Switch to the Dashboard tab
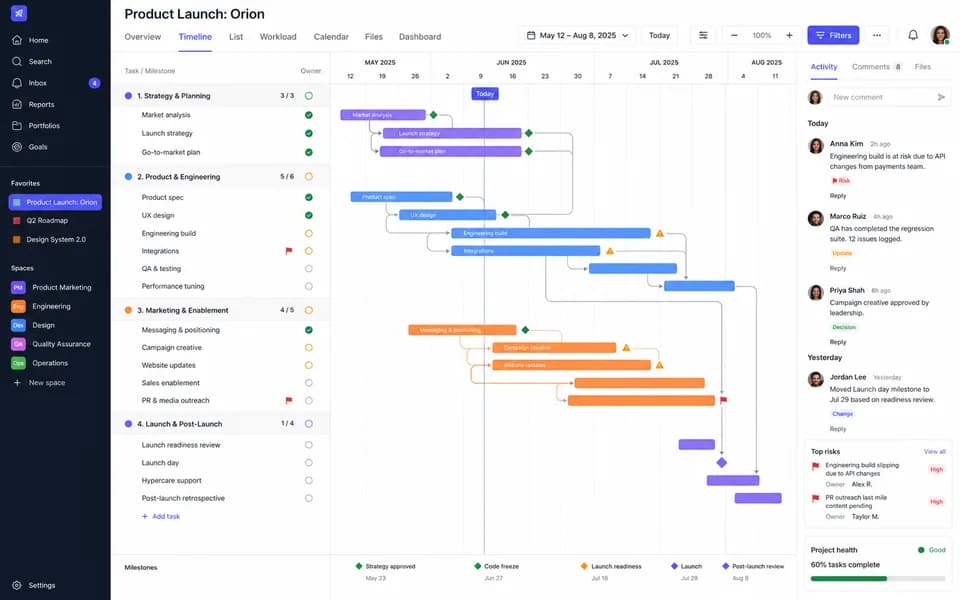 click(420, 37)
